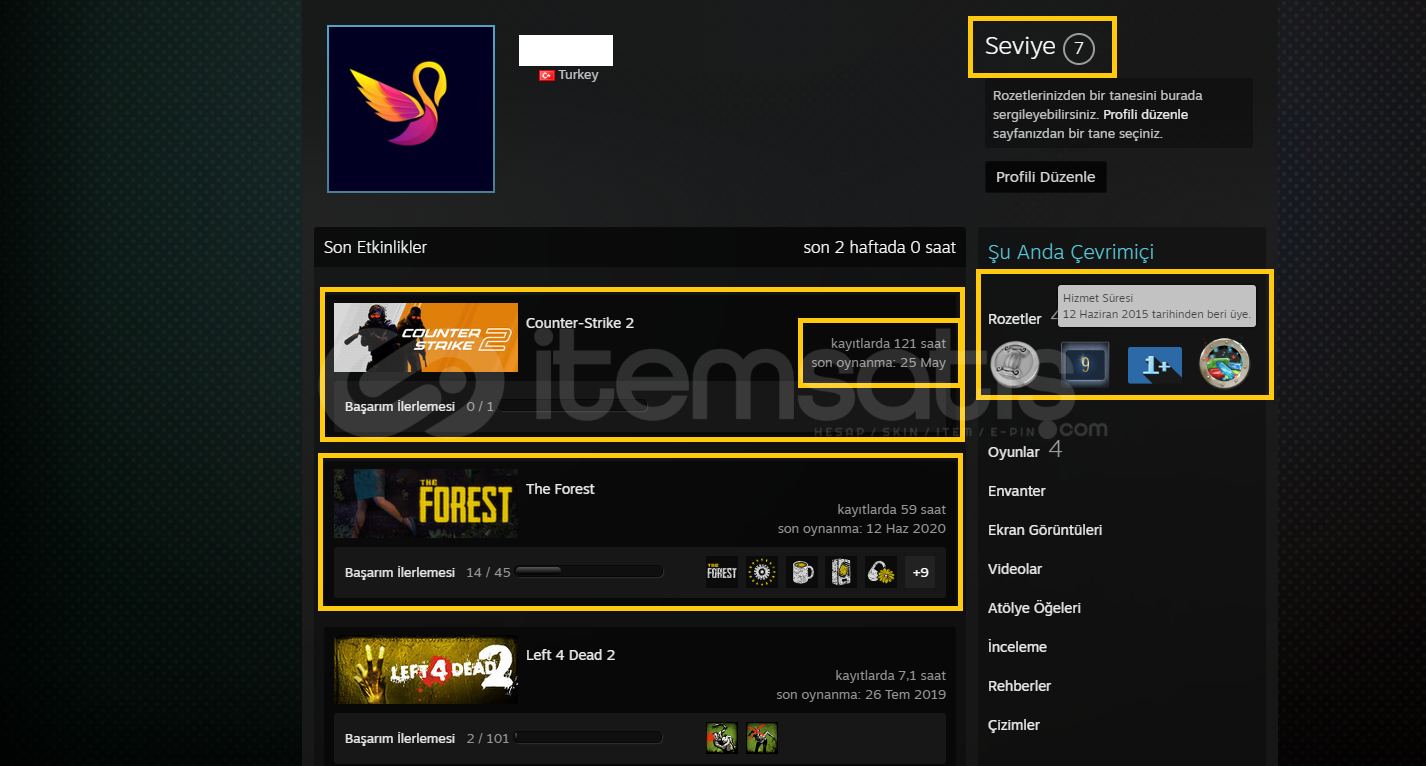Image resolution: width=1426 pixels, height=766 pixels.
Task: Open Ekran Görüntüleri screenshots link
Action: point(1045,530)
